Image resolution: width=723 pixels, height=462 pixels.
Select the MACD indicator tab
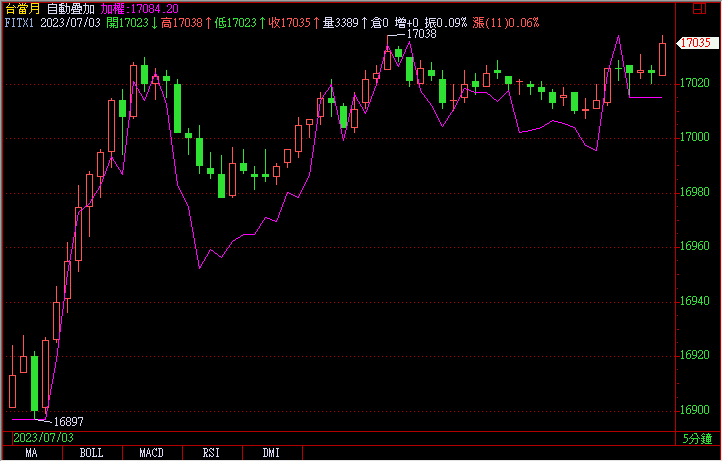click(x=152, y=453)
